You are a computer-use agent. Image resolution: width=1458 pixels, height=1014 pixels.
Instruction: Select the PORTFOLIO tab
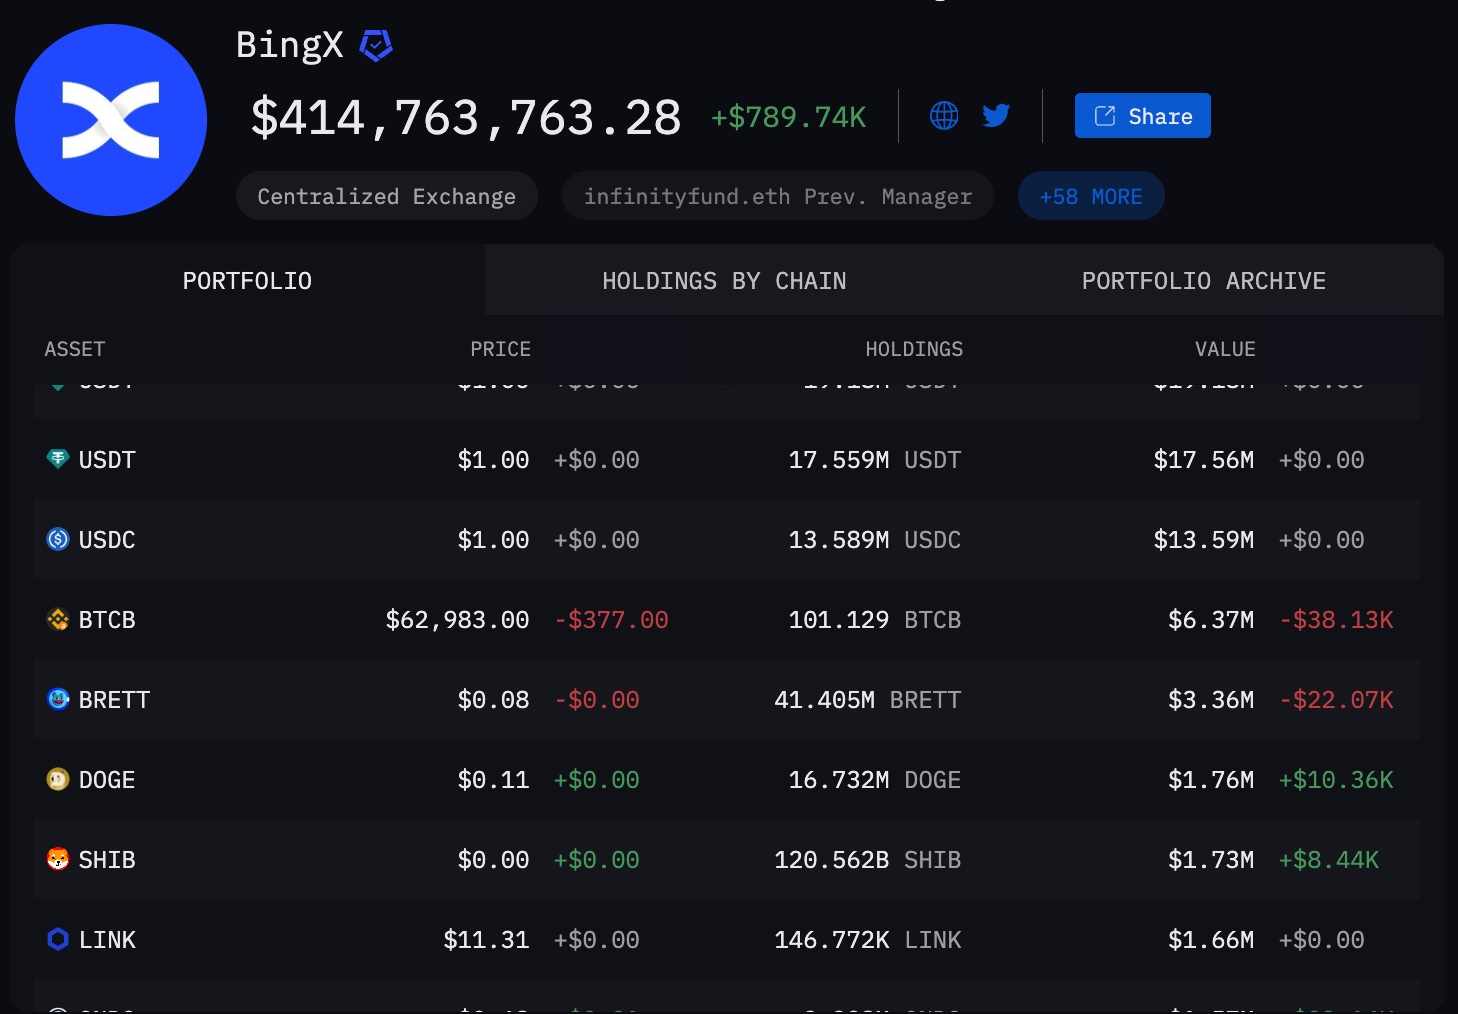click(x=246, y=280)
